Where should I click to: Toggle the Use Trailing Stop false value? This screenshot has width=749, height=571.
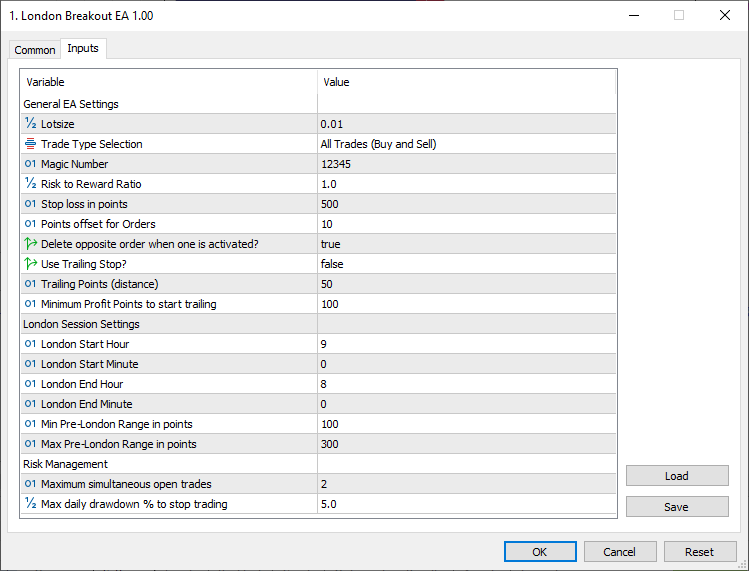pos(467,264)
